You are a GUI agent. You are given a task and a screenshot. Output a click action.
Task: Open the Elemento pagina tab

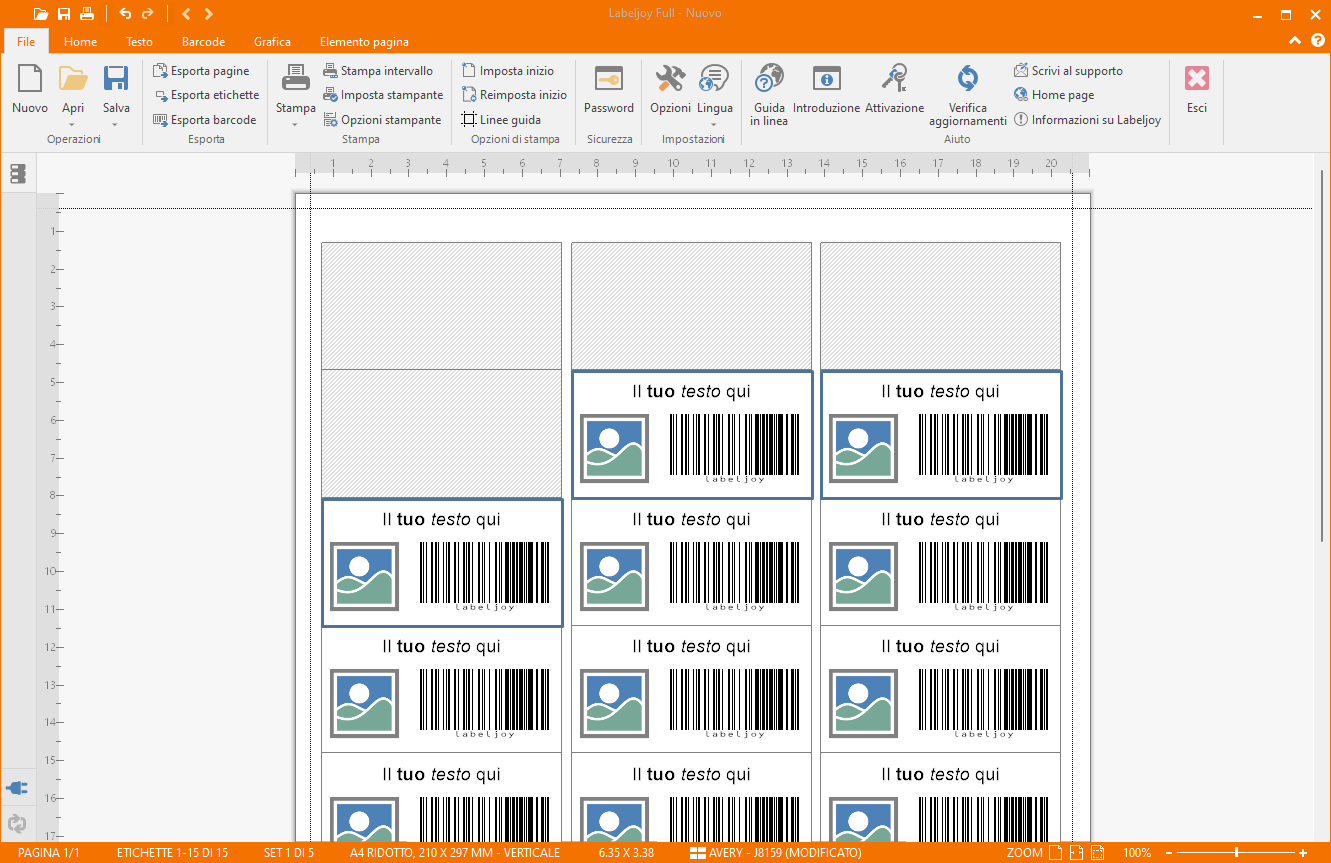[364, 42]
